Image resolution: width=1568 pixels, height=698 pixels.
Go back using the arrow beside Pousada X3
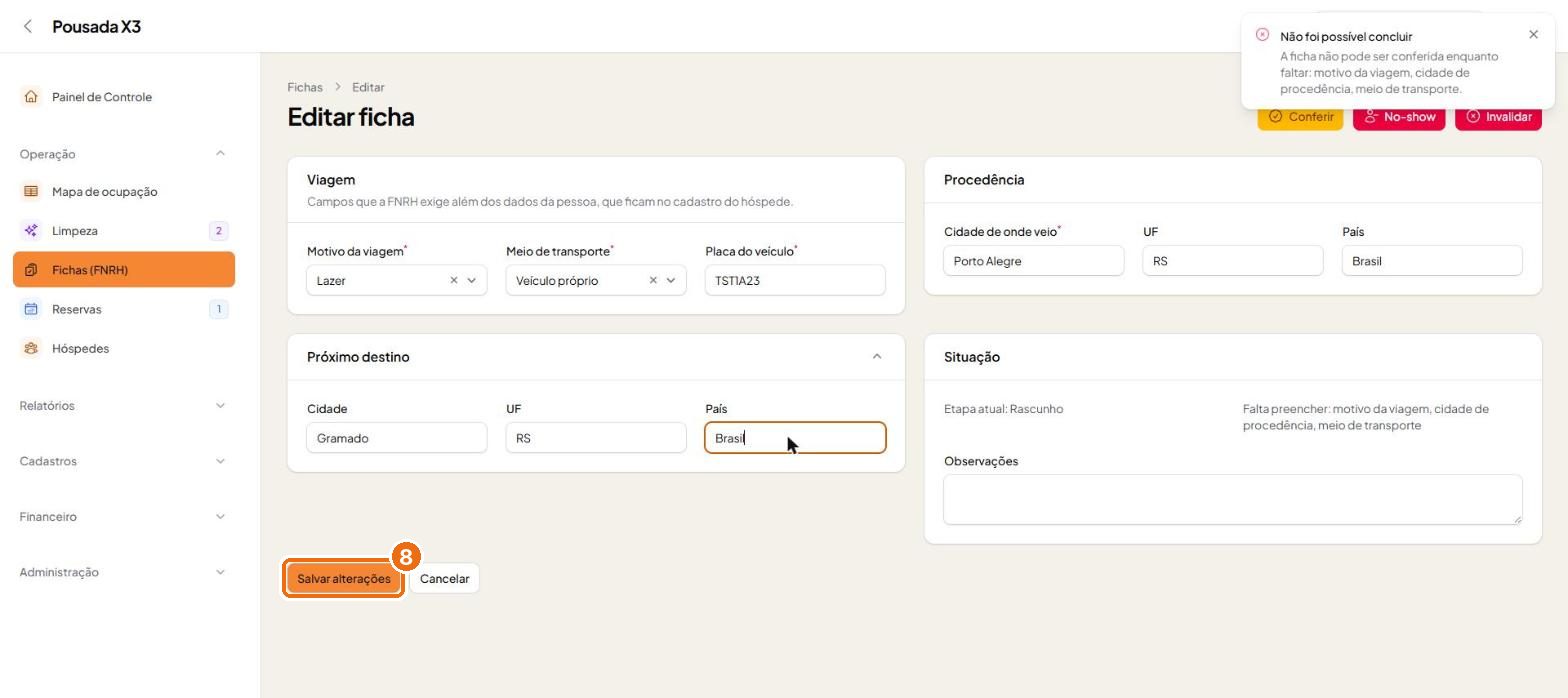(28, 26)
